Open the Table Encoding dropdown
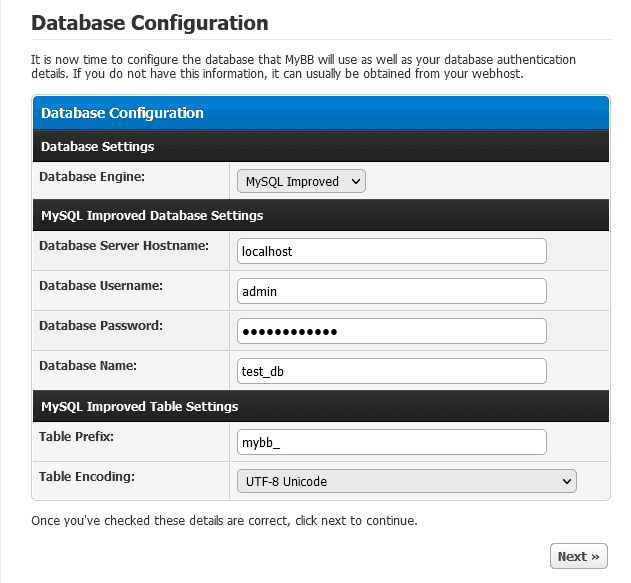631x583 pixels. pyautogui.click(x=406, y=481)
